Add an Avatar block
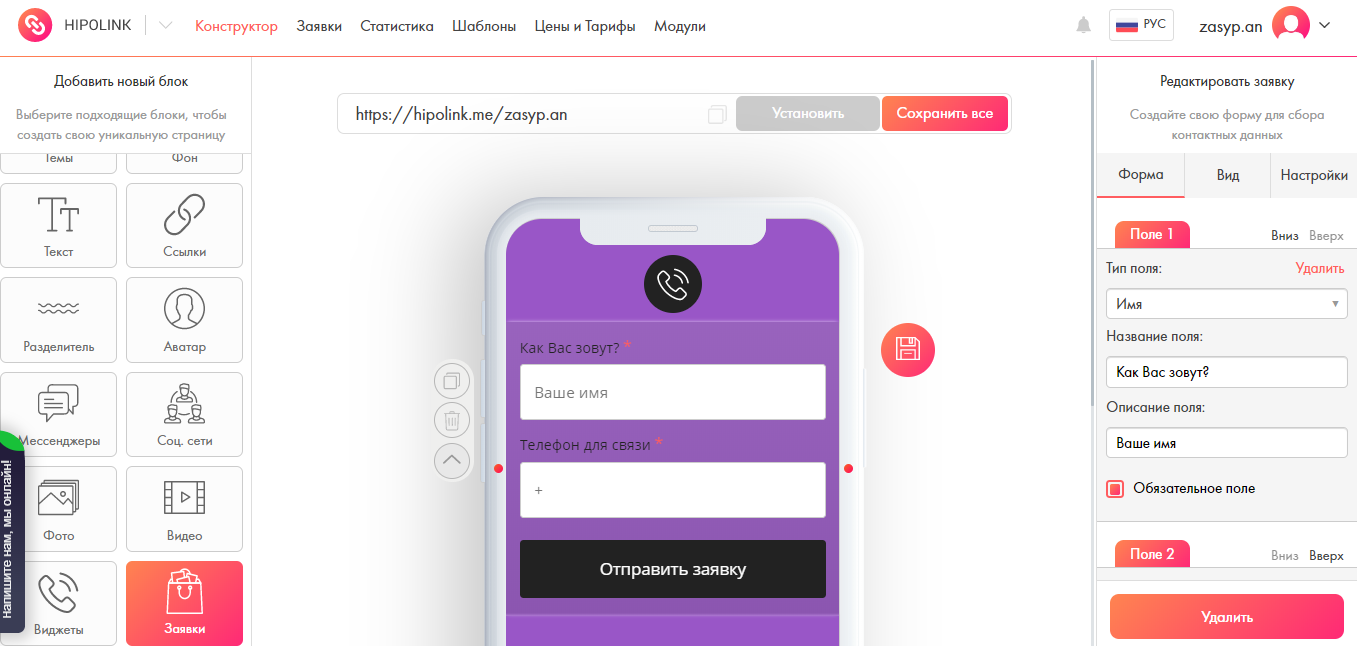Image resolution: width=1357 pixels, height=646 pixels. [184, 320]
